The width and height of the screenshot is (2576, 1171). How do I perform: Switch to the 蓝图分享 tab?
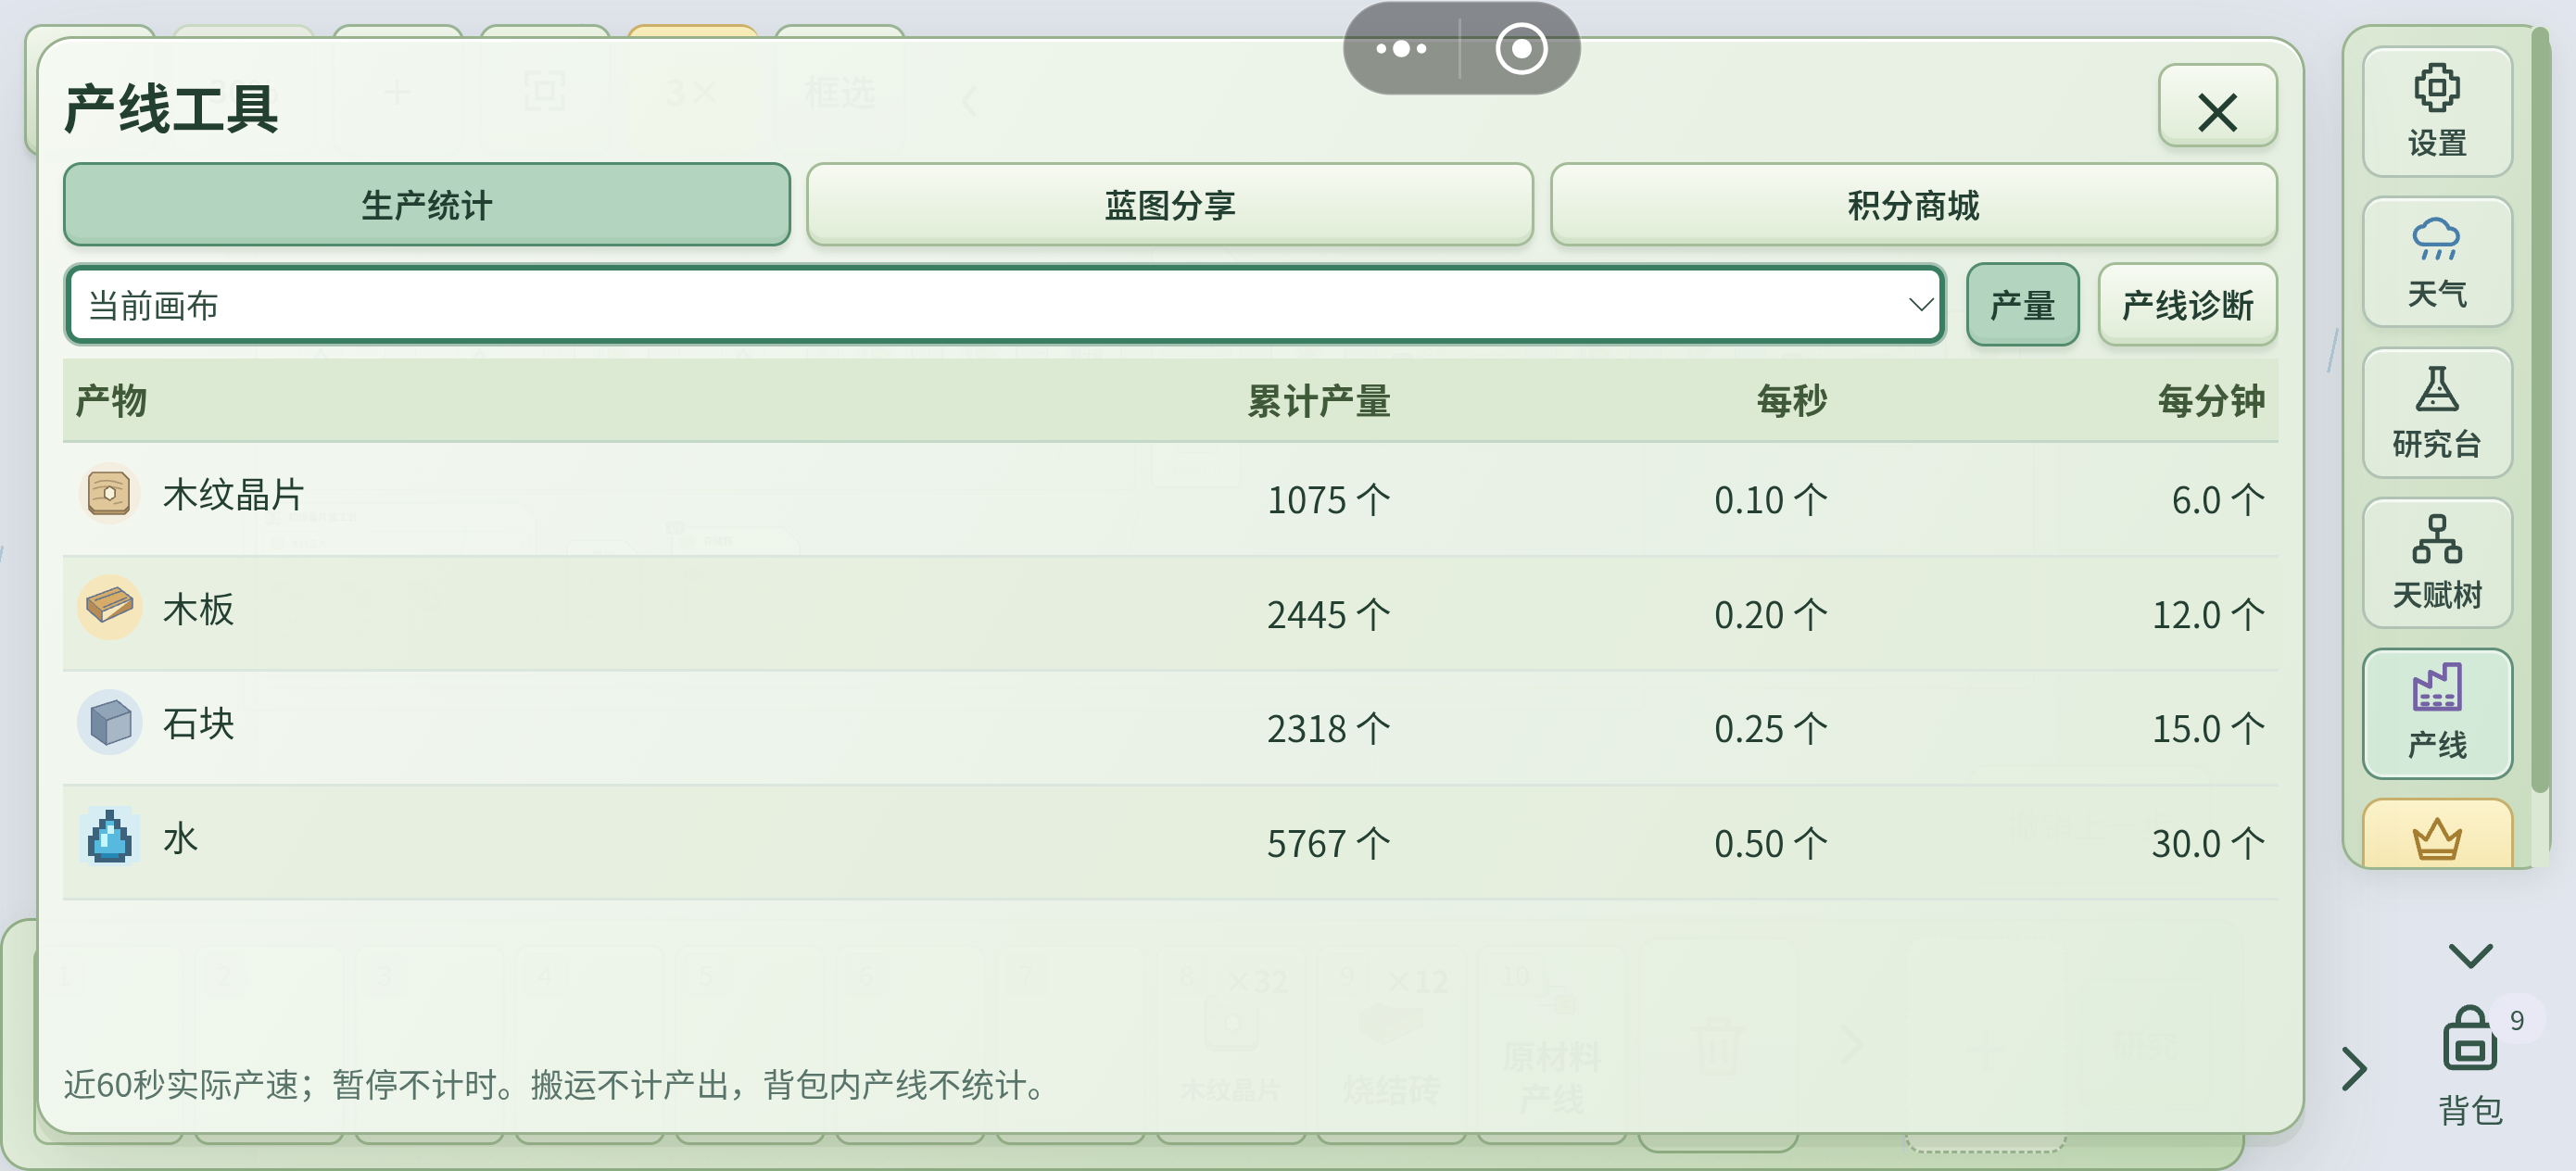tap(1169, 205)
